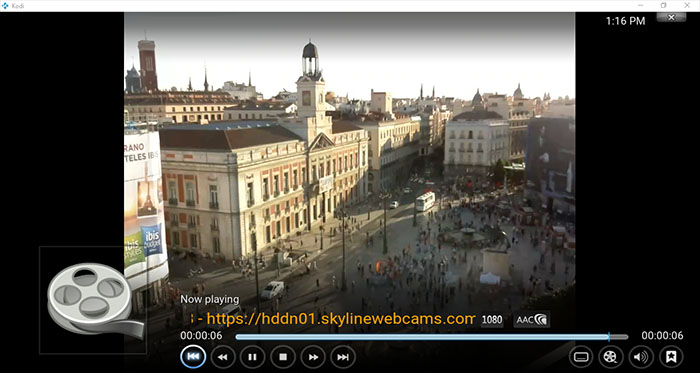This screenshot has height=373, width=700.
Task: Click the total duration time right
Action: [662, 336]
